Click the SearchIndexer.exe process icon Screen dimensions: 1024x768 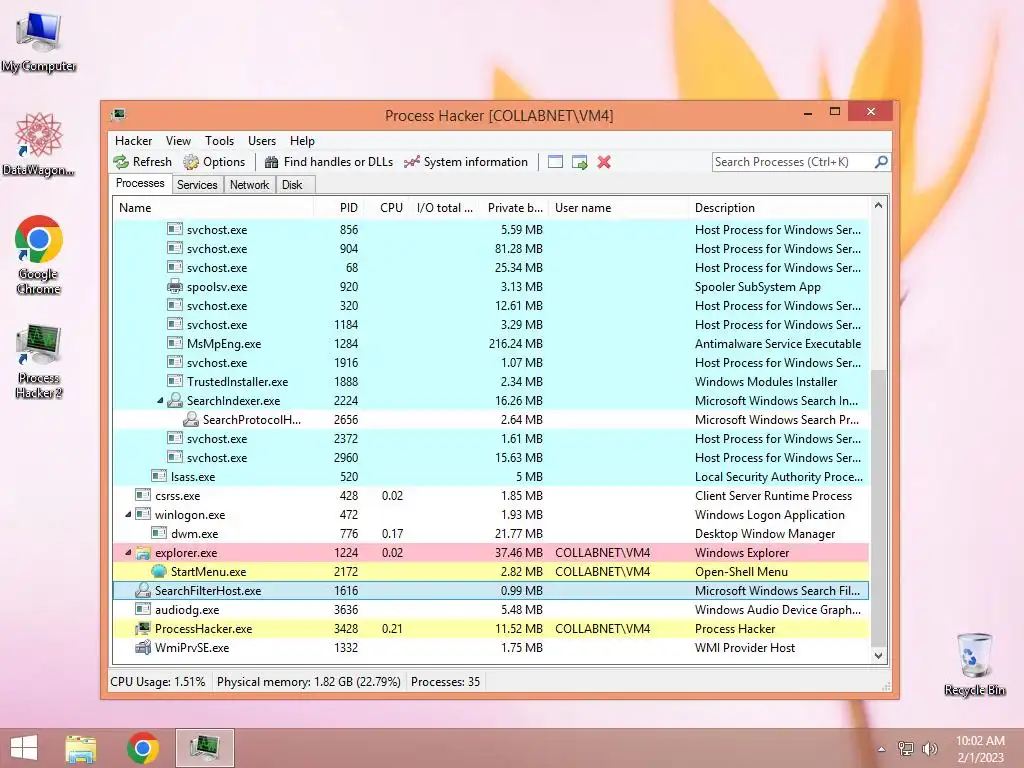[174, 400]
